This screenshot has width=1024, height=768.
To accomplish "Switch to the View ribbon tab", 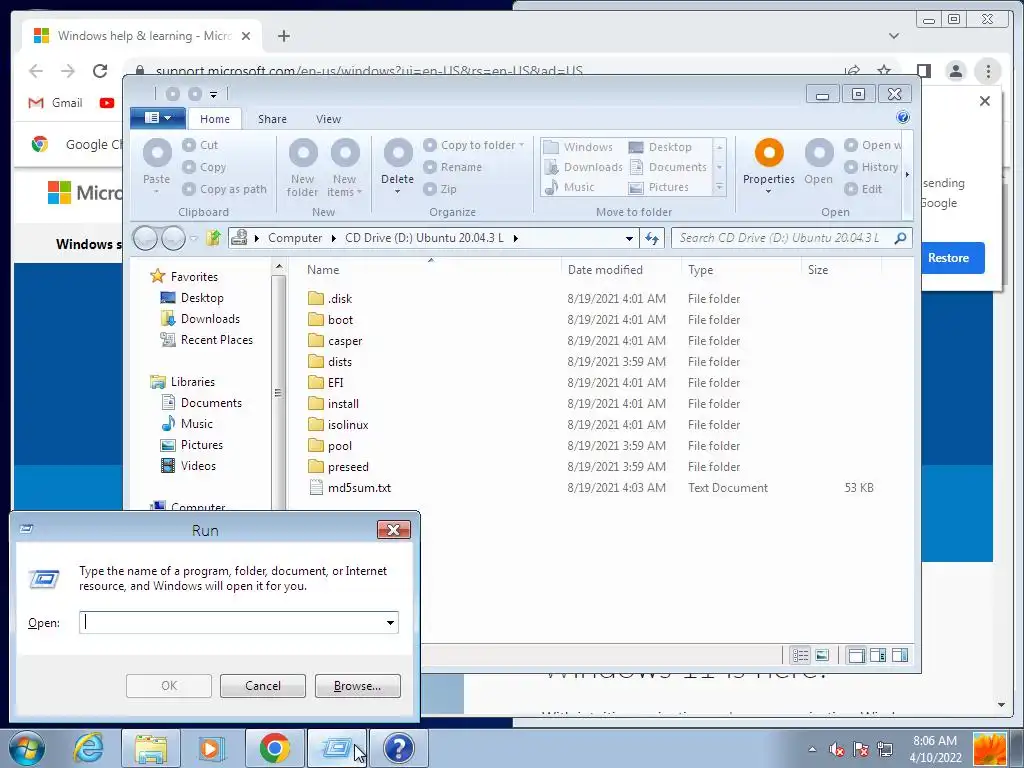I will coord(328,119).
